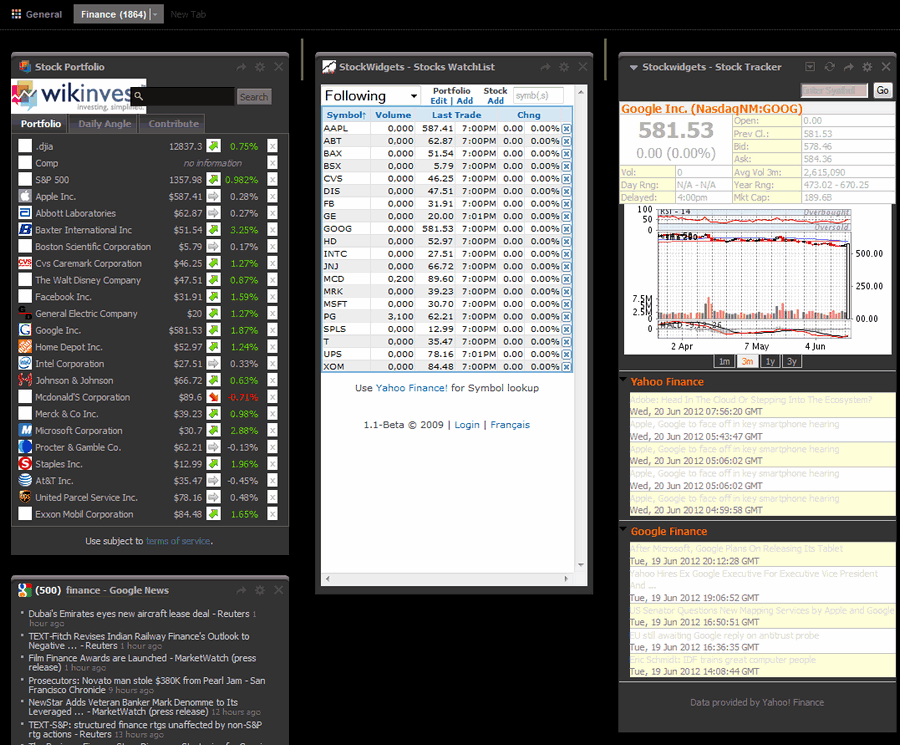Share the Stocks WatchList widget

[x=545, y=67]
